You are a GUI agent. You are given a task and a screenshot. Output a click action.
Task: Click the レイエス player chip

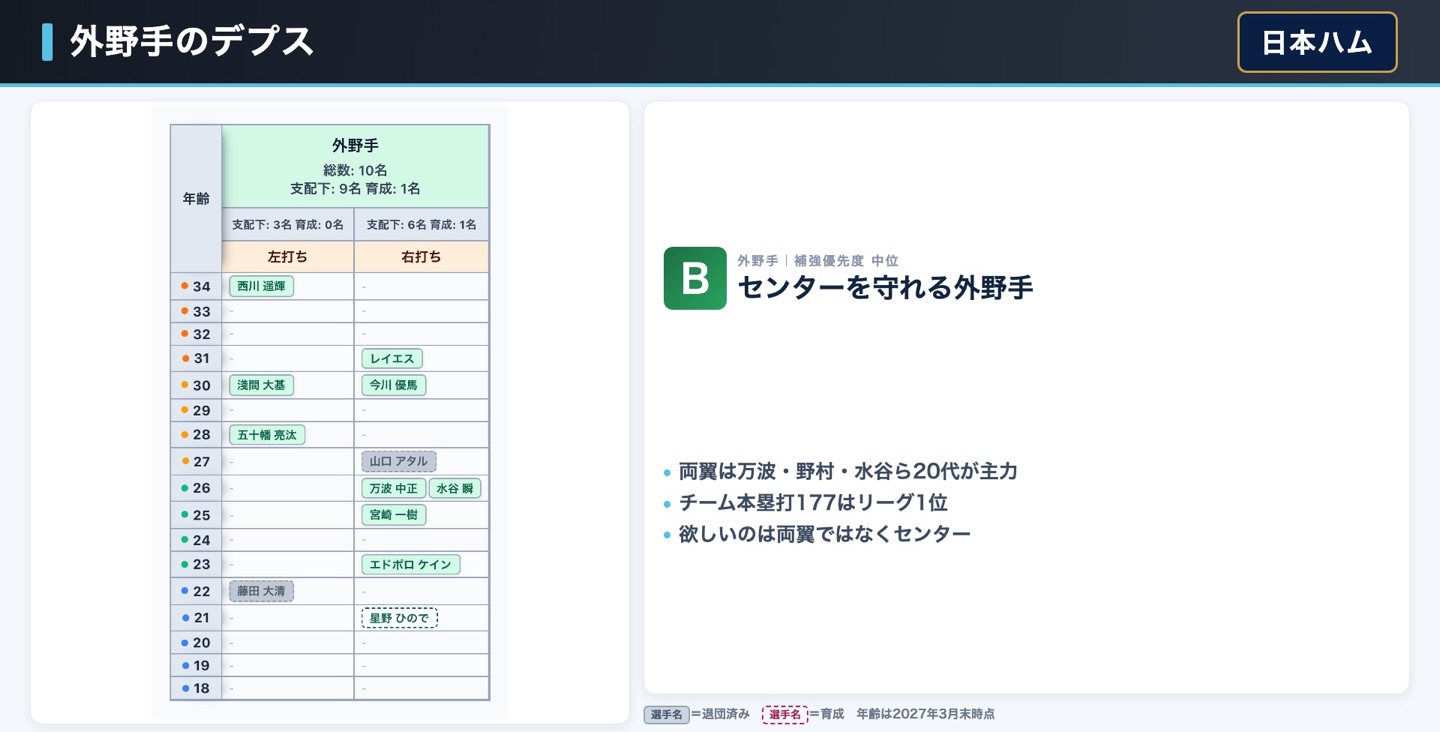392,358
